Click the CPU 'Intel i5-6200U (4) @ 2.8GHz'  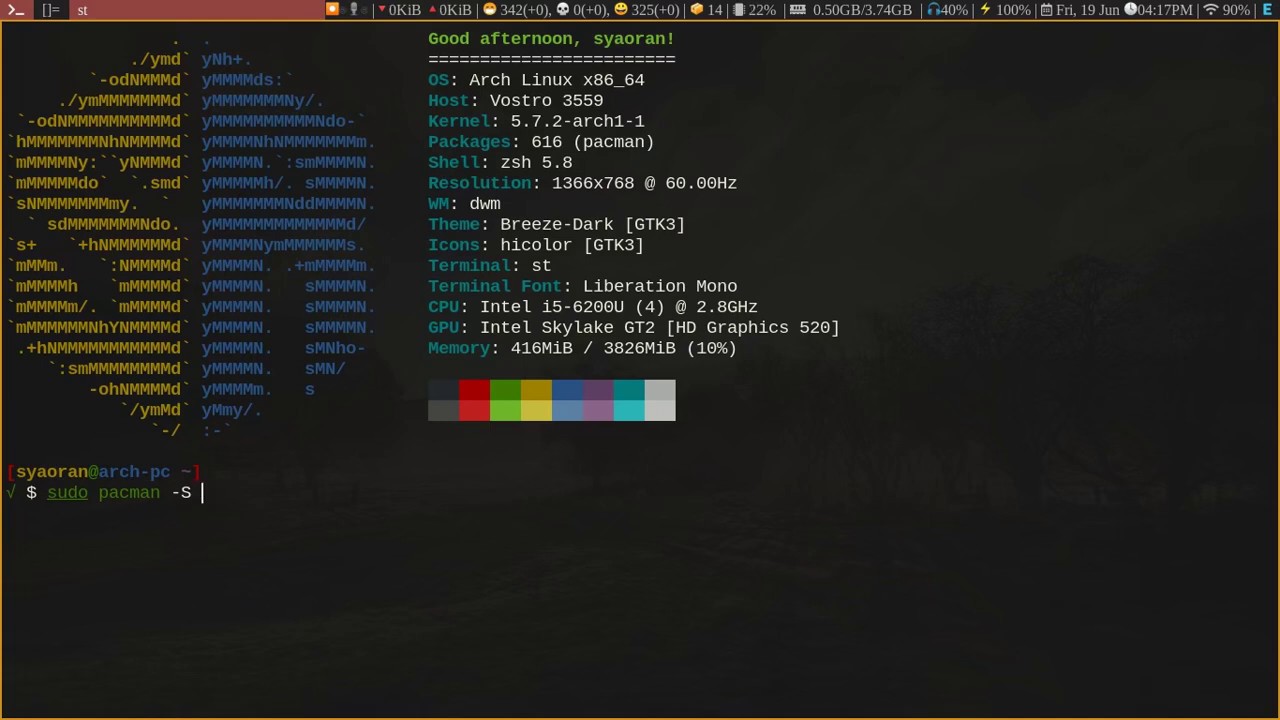point(618,307)
